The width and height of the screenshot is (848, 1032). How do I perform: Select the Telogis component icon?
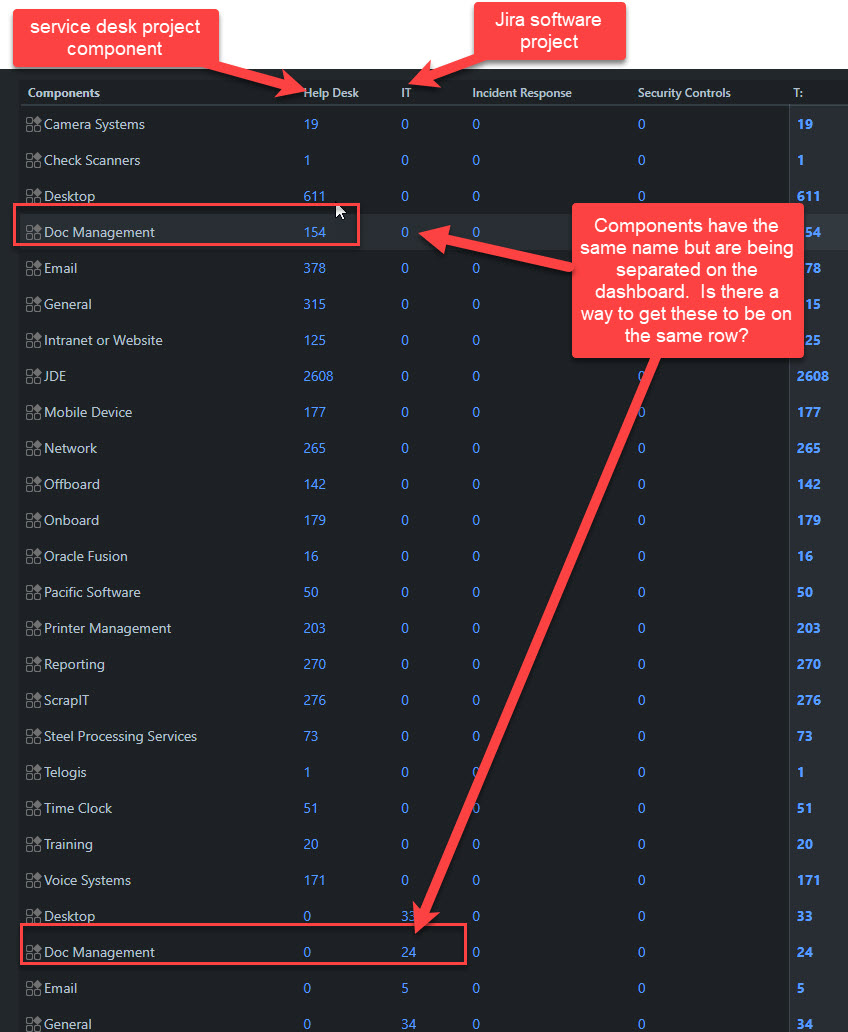click(34, 772)
